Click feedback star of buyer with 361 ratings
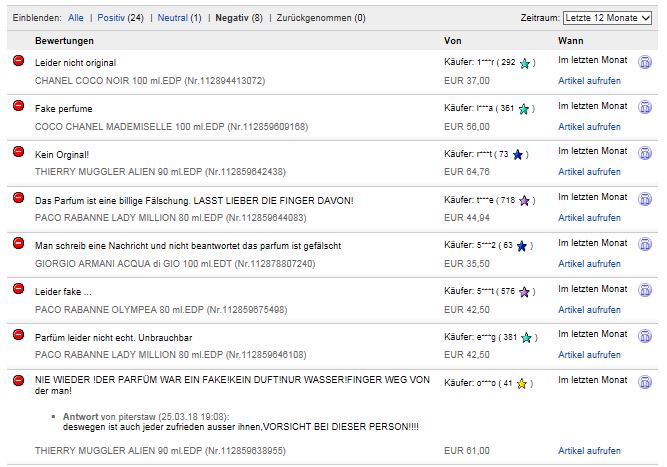 (524, 109)
